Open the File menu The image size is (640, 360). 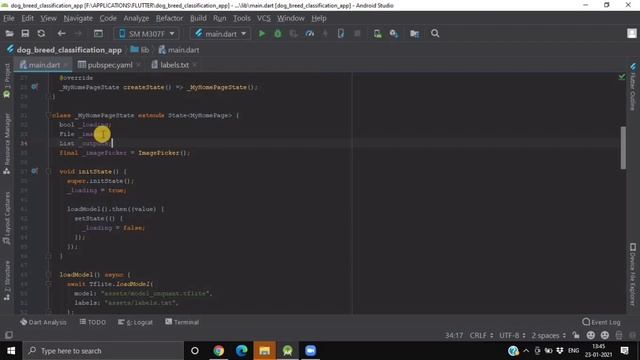(9, 18)
